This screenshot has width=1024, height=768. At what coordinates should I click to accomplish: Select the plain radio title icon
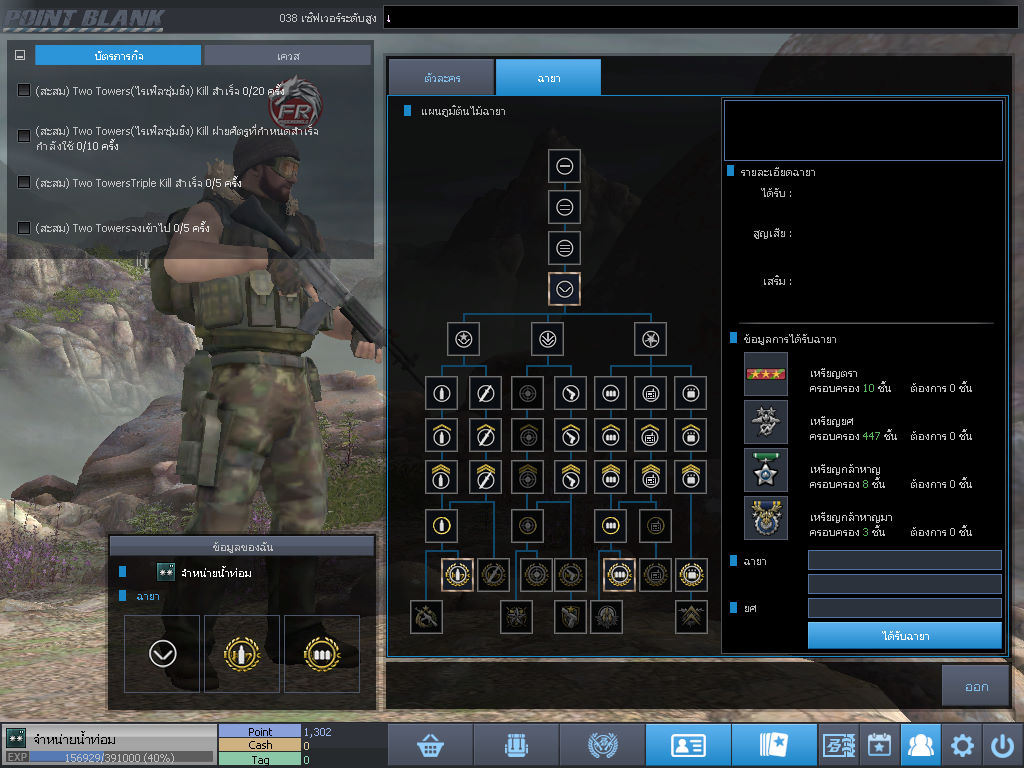click(650, 393)
